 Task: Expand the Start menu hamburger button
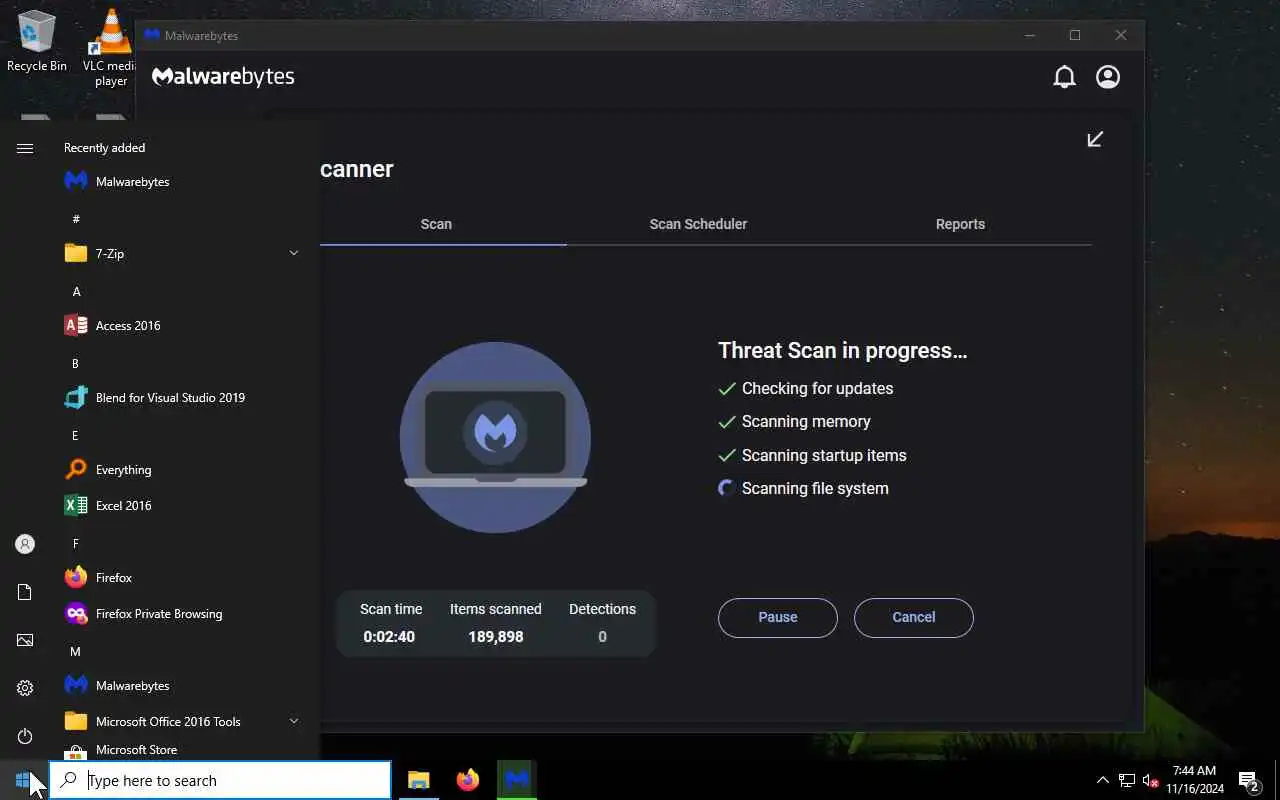tap(25, 148)
